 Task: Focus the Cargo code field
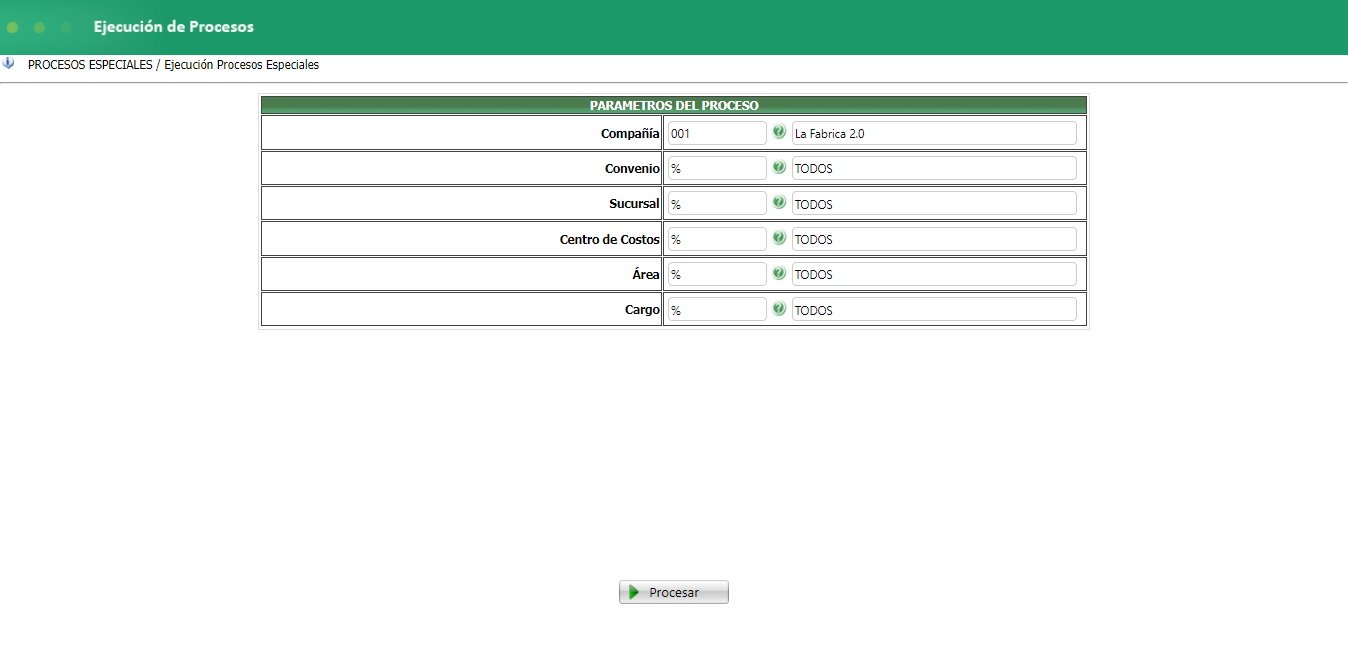point(716,310)
